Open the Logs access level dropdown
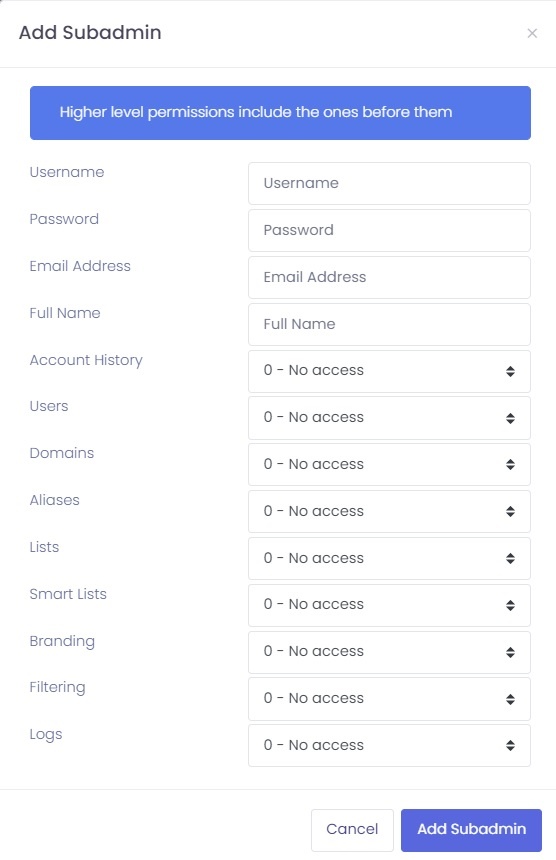The width and height of the screenshot is (556, 860). tap(389, 745)
